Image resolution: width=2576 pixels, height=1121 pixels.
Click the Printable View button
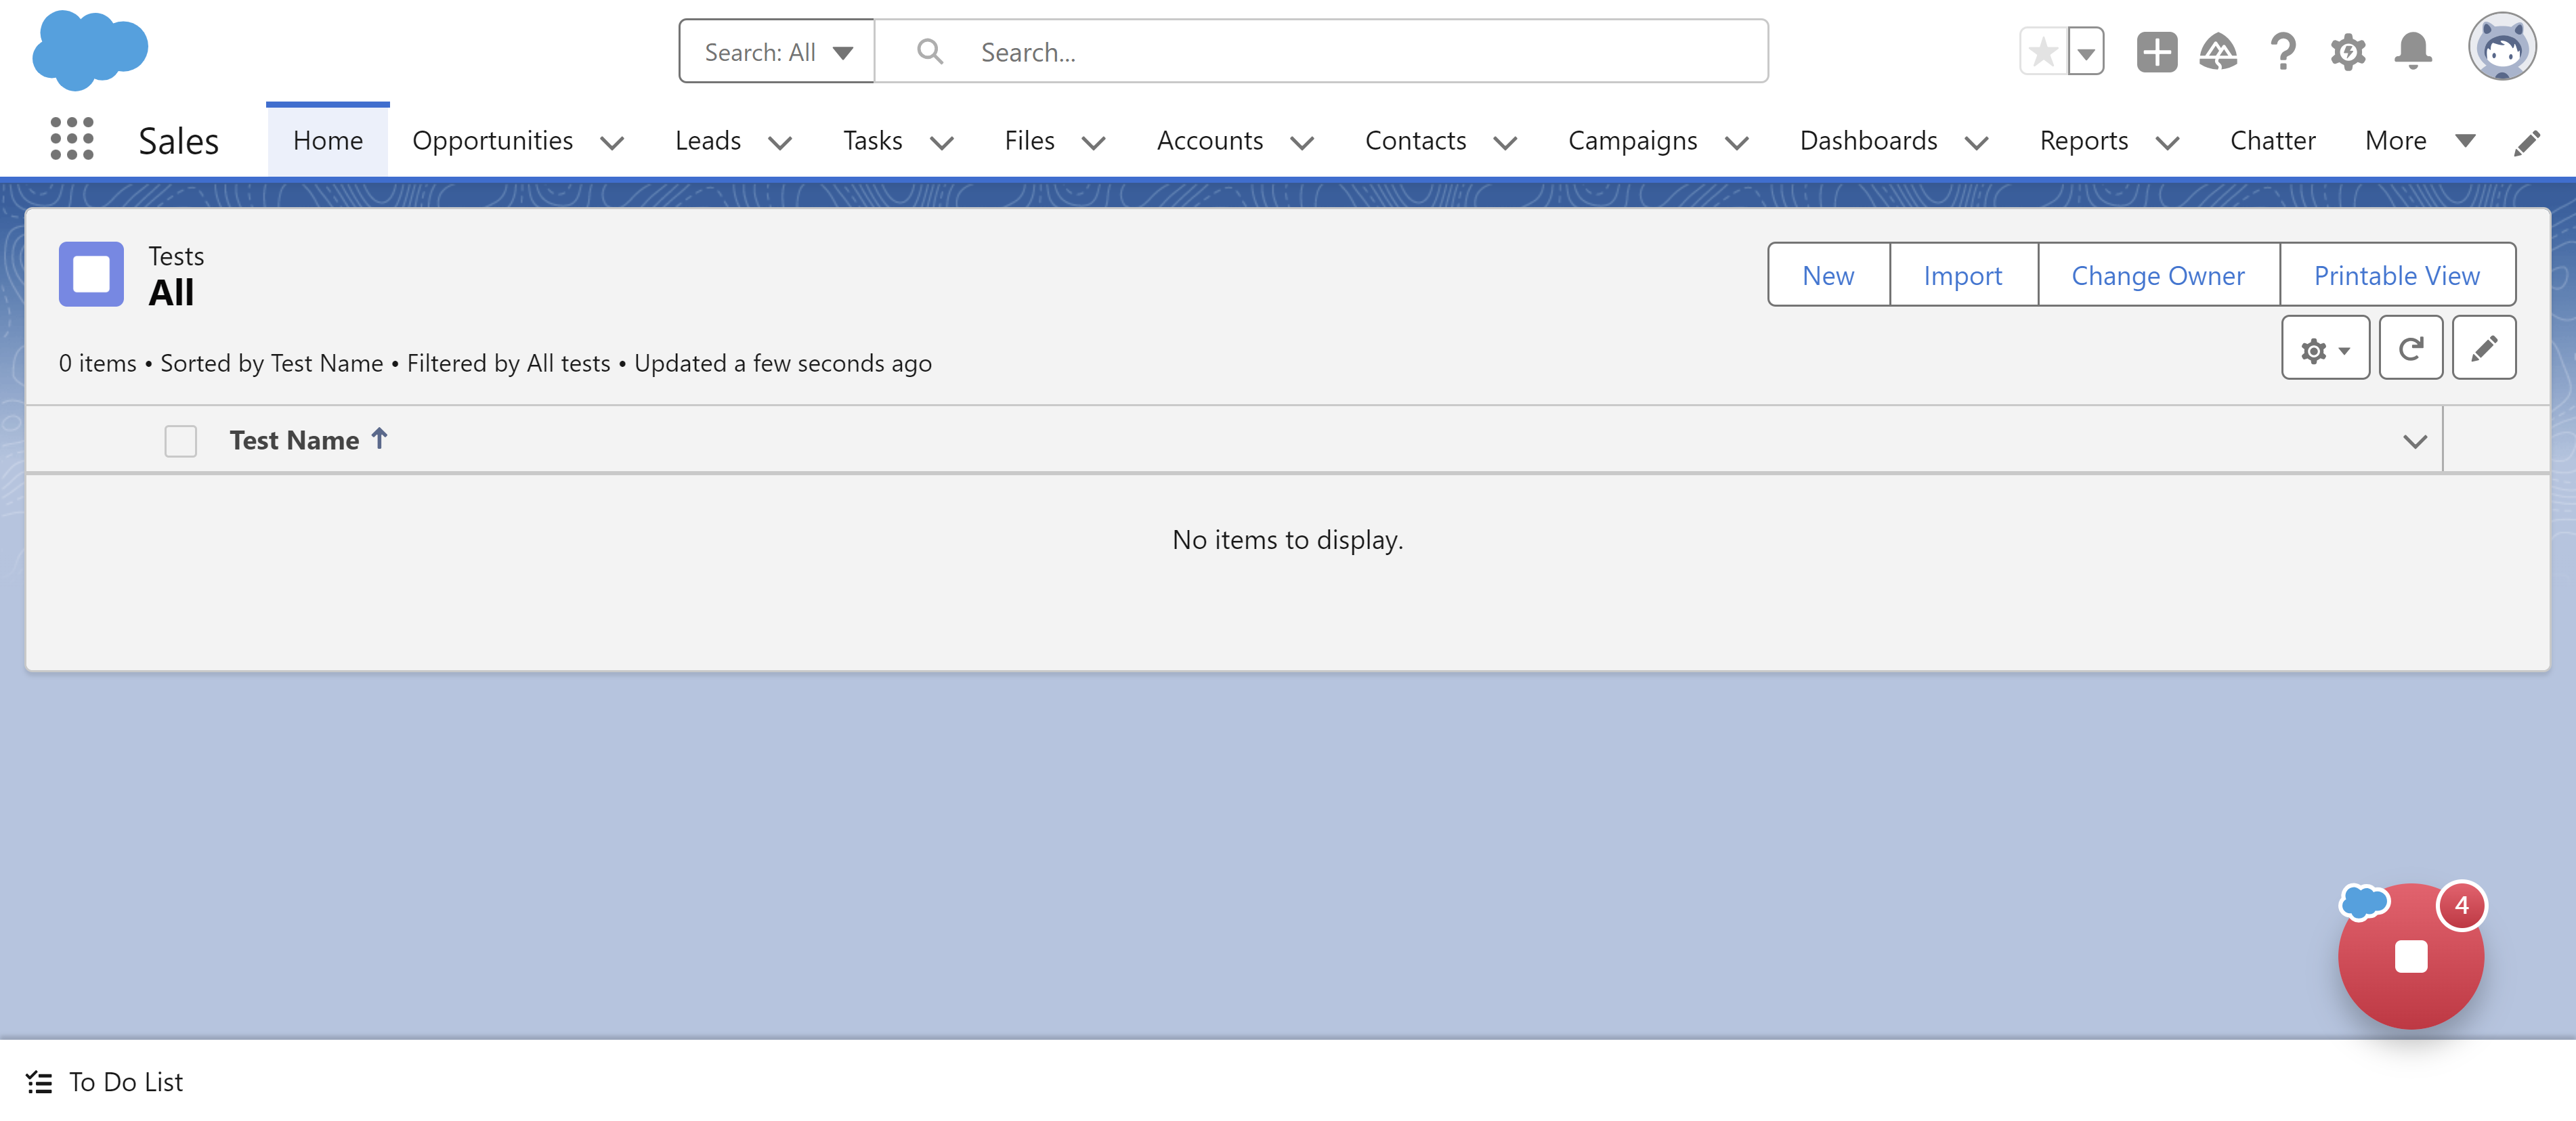[2396, 275]
